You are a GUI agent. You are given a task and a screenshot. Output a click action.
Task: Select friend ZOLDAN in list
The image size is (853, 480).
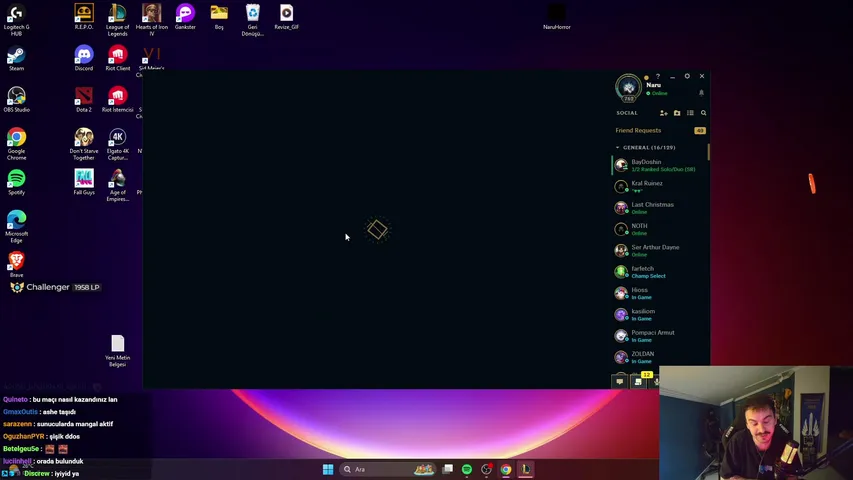(659, 356)
